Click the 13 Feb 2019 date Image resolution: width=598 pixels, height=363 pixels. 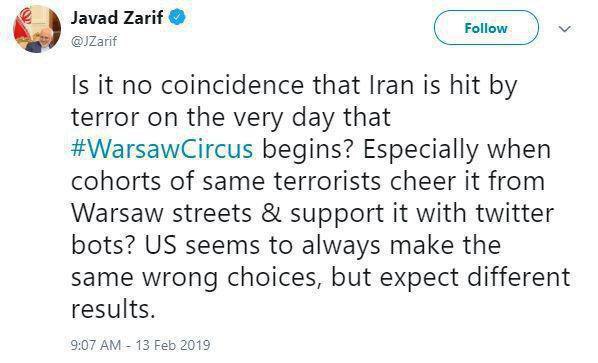(x=173, y=345)
